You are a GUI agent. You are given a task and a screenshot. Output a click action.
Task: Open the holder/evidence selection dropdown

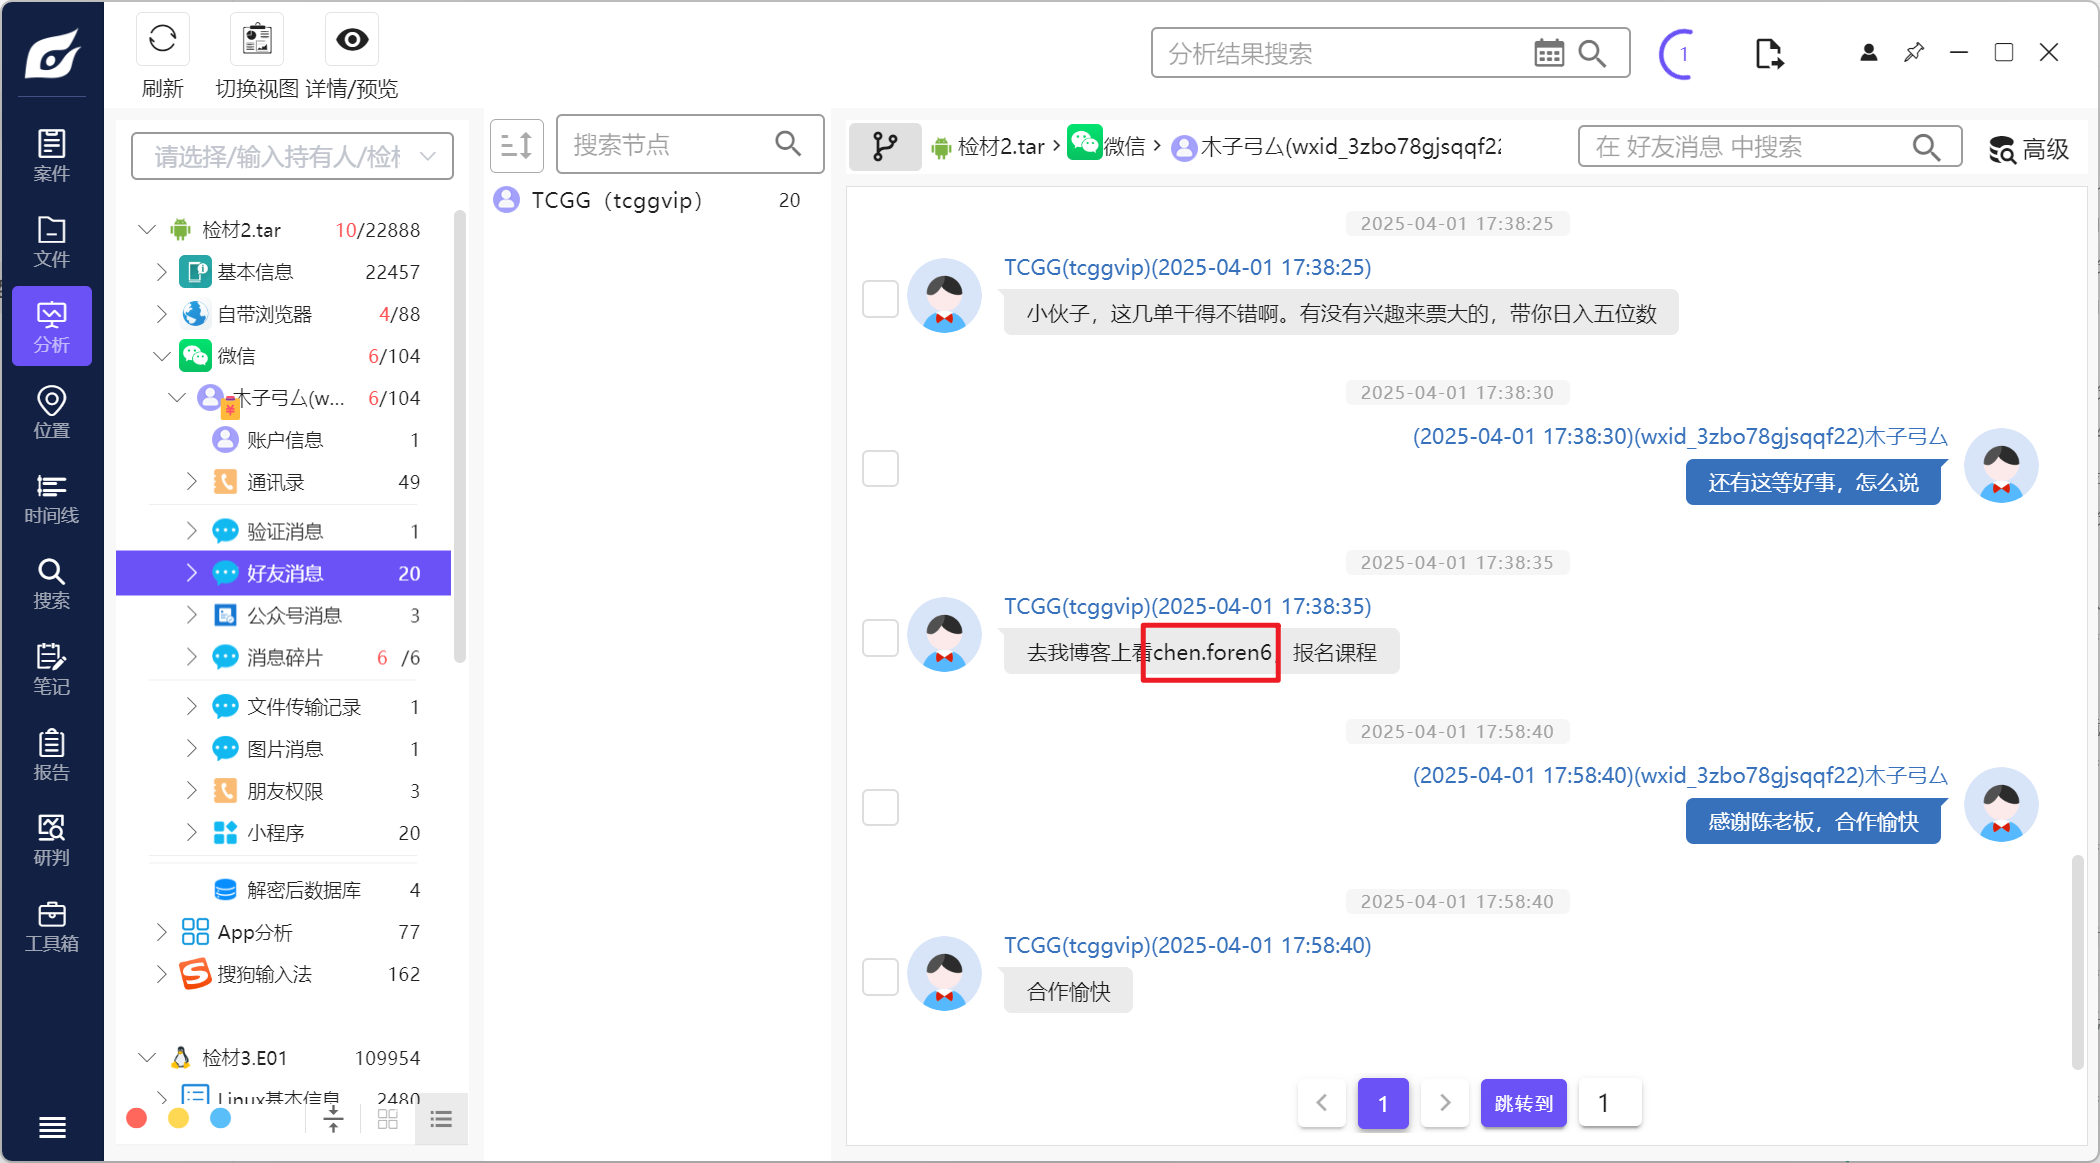click(292, 156)
